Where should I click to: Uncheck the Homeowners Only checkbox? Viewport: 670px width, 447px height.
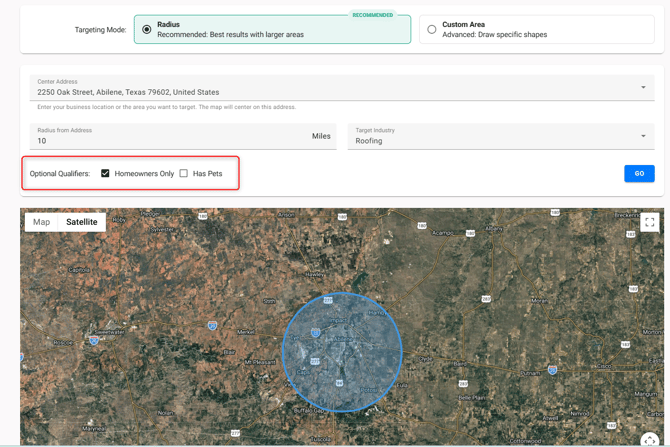click(105, 174)
